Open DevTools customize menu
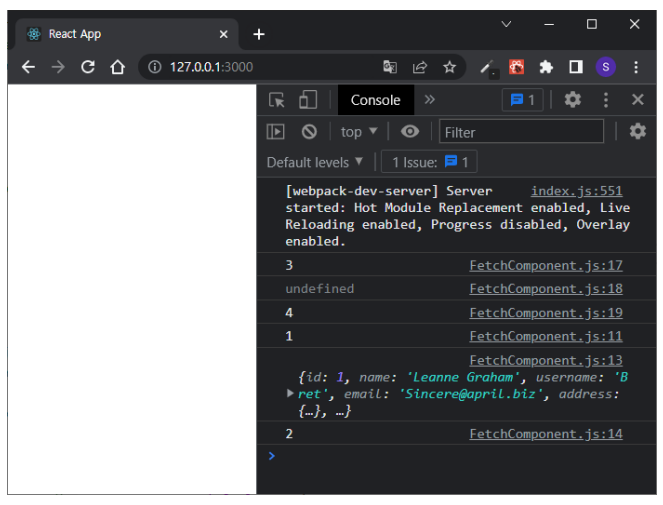Viewport: 663px width, 505px height. pyautogui.click(x=605, y=100)
